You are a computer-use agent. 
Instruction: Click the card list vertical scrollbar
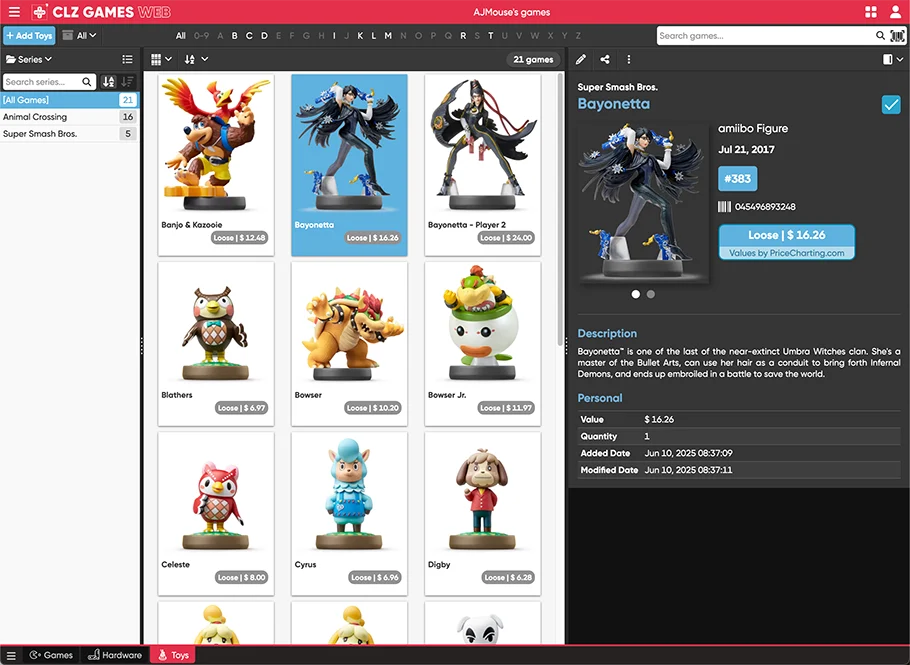pyautogui.click(x=560, y=209)
